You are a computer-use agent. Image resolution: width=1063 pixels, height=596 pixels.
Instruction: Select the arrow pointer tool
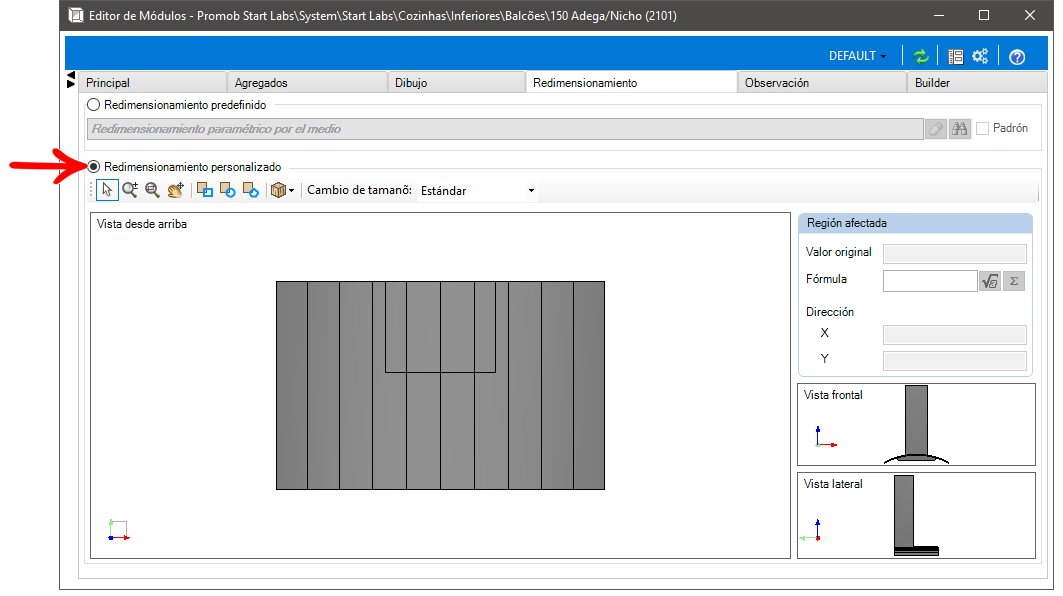coord(107,191)
